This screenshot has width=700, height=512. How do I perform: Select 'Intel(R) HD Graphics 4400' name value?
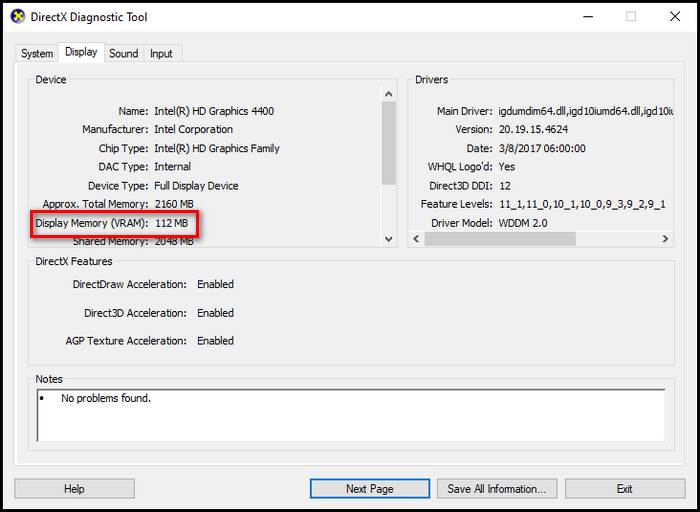click(x=214, y=111)
